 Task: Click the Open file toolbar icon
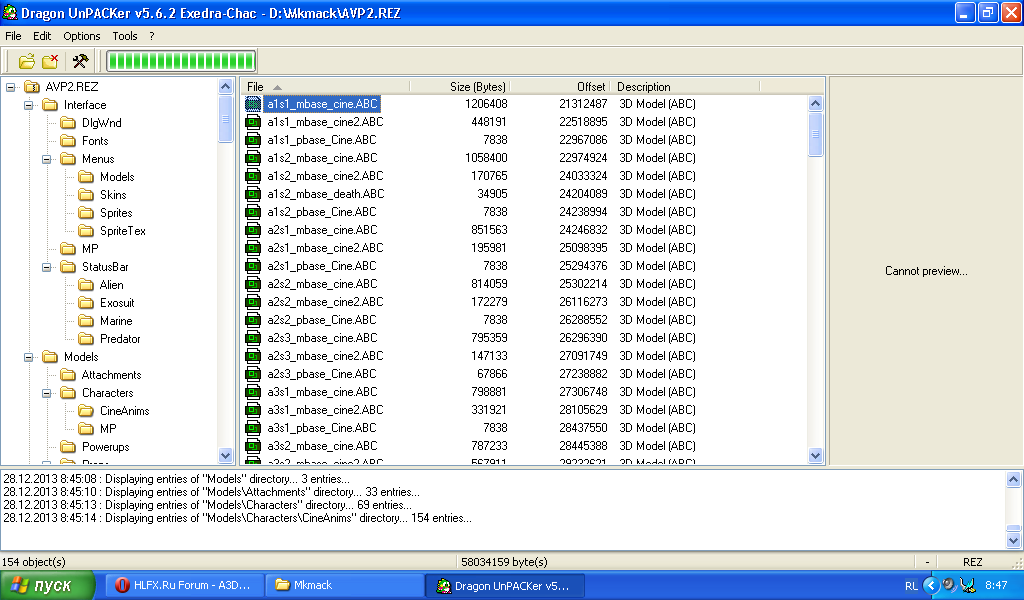pyautogui.click(x=26, y=61)
